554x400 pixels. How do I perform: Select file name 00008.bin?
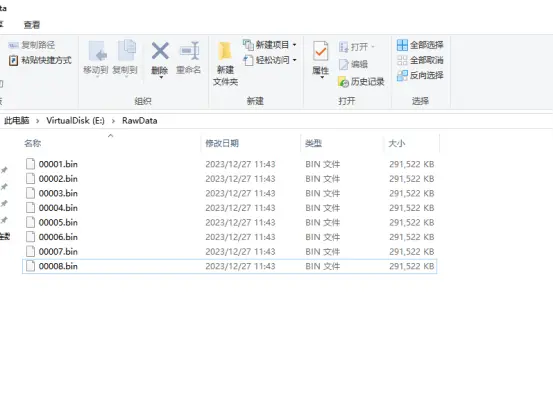(58, 266)
